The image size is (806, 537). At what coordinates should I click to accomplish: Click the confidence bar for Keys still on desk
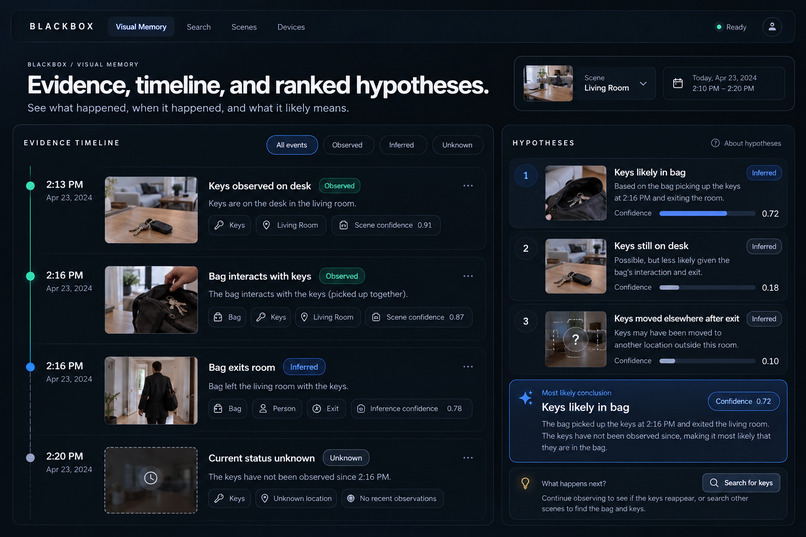tap(707, 287)
